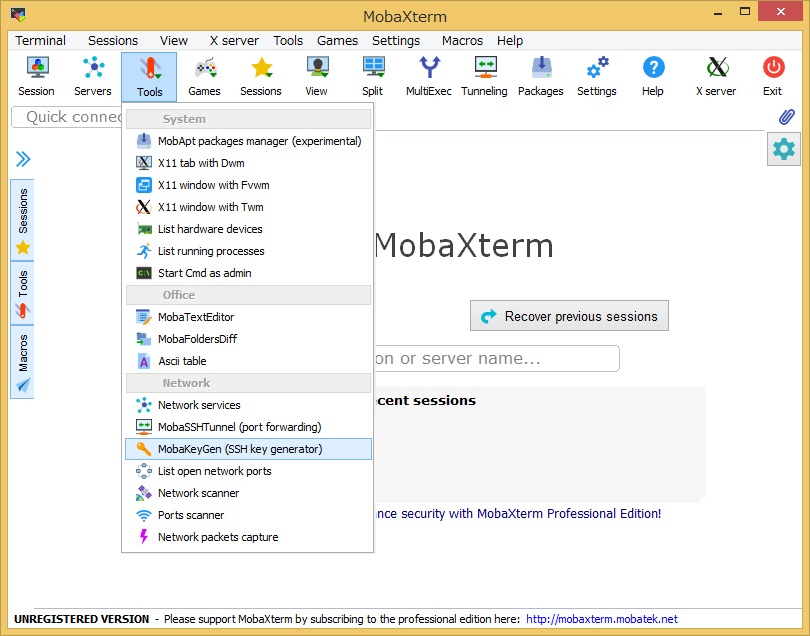Open the Settings gears toolbar icon
Image resolution: width=810 pixels, height=636 pixels.
[x=597, y=76]
